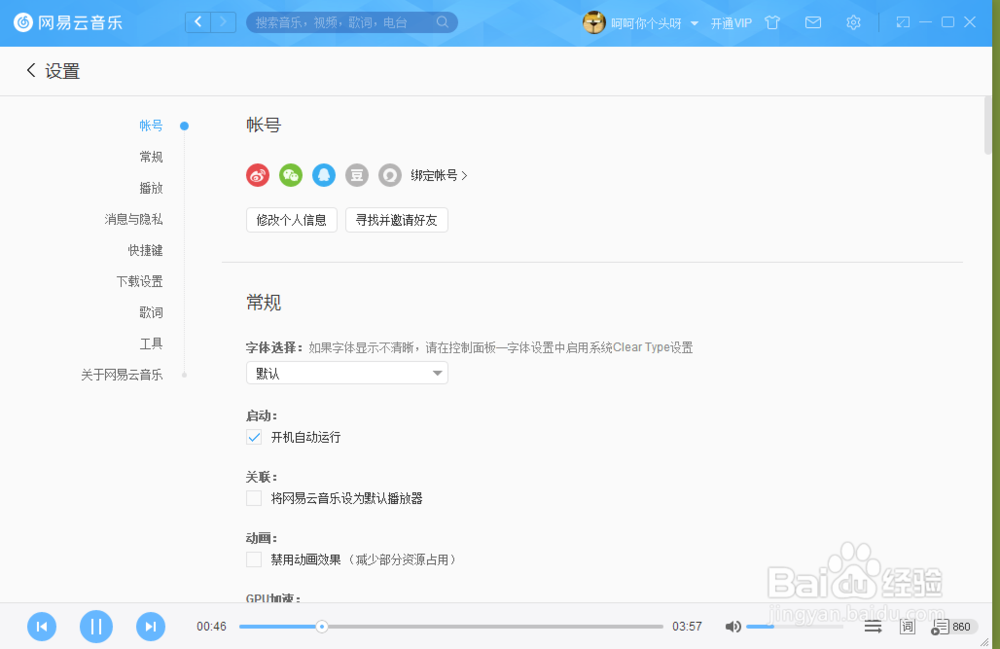Image resolution: width=1000 pixels, height=649 pixels.
Task: Select 下载设置 in settings sidebar
Action: click(x=139, y=281)
